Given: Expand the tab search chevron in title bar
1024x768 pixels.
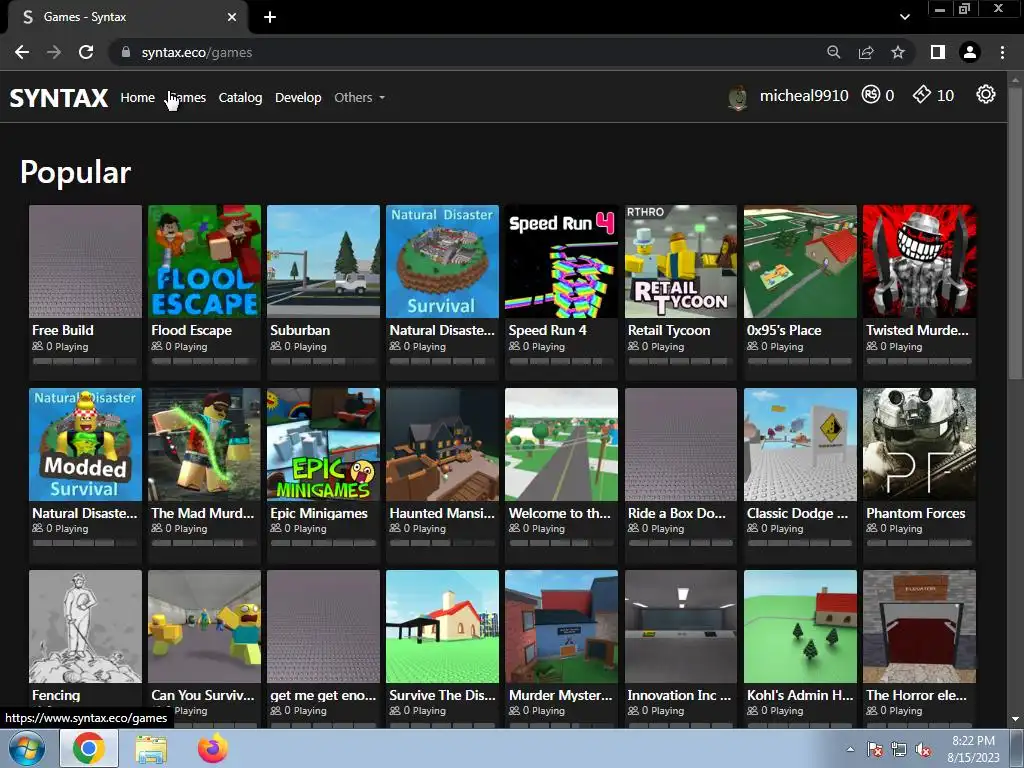Looking at the screenshot, I should pos(904,17).
